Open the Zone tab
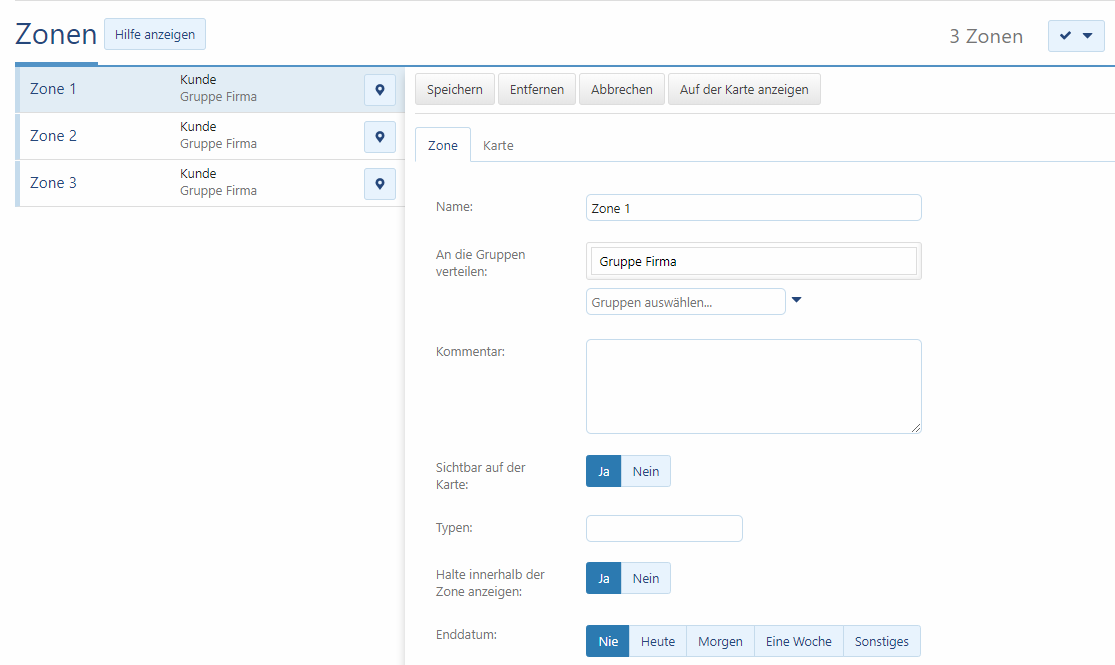 coord(442,145)
